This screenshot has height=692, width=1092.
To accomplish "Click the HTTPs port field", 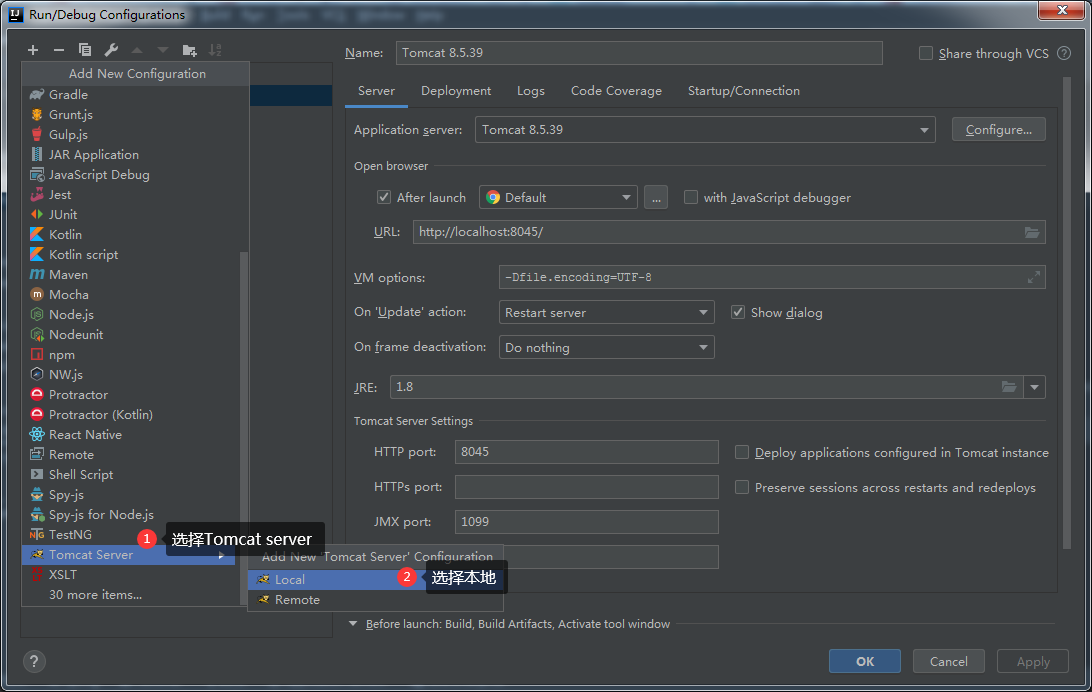I will (586, 487).
